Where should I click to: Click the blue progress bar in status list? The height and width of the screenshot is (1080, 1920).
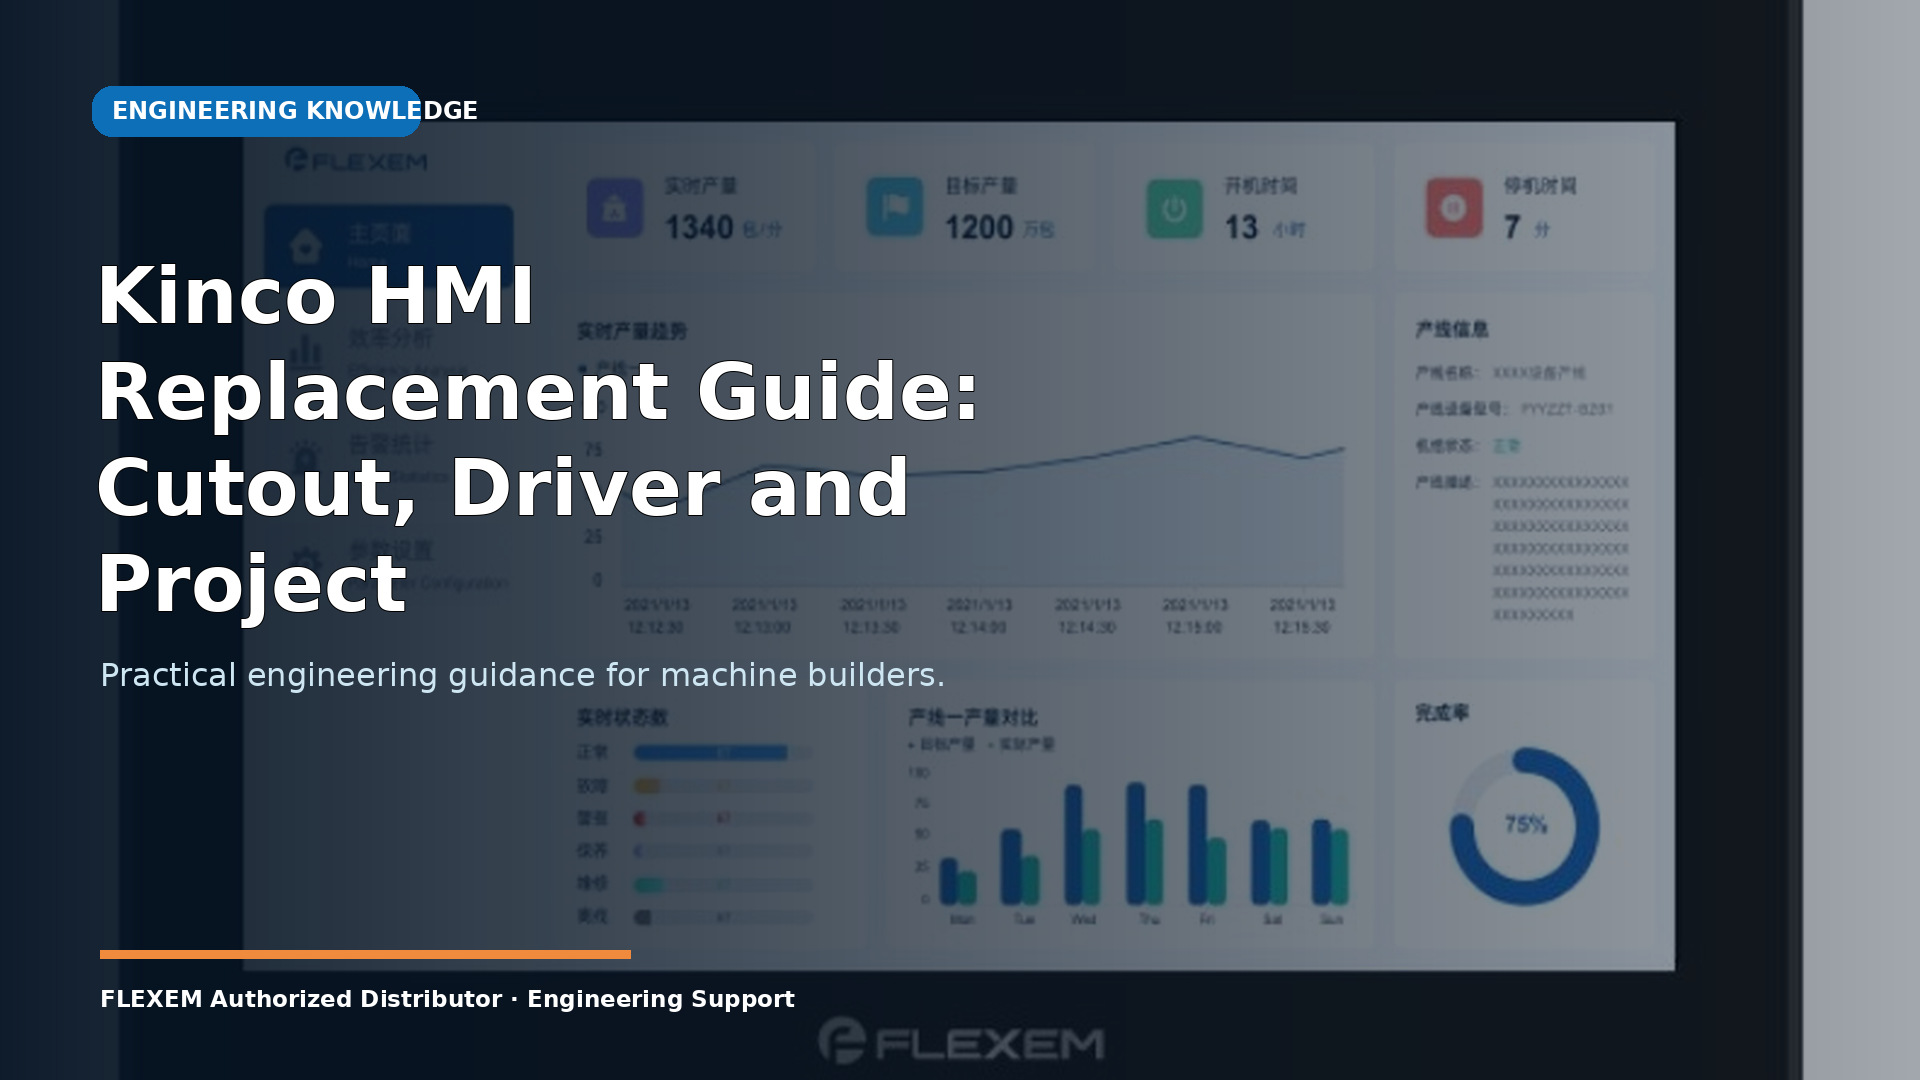(711, 752)
